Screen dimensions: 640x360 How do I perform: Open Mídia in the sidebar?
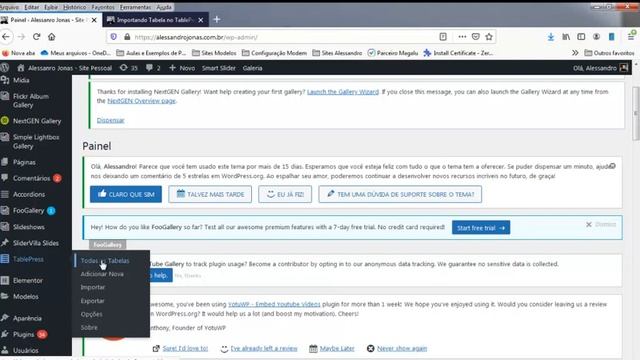pyautogui.click(x=21, y=80)
